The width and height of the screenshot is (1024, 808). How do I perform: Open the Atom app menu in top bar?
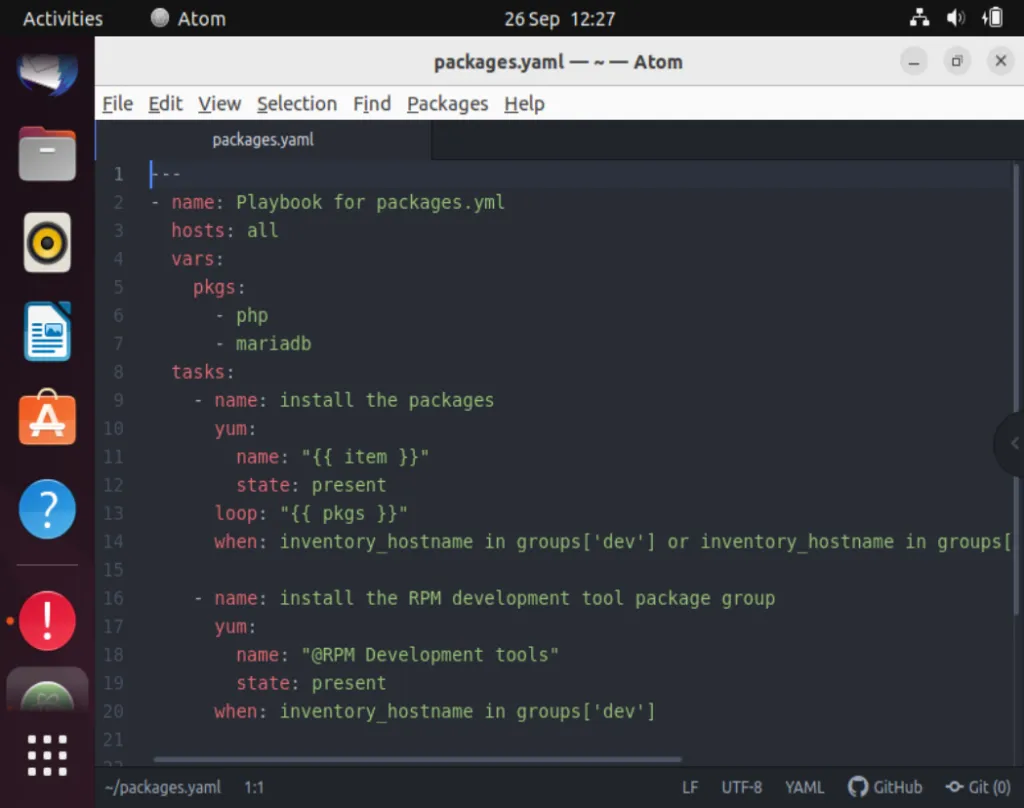[188, 18]
